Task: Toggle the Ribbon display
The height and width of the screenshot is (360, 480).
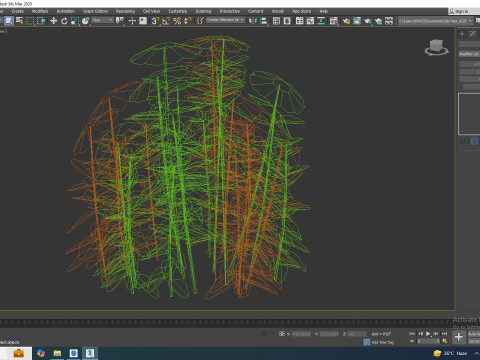Action: [299, 21]
